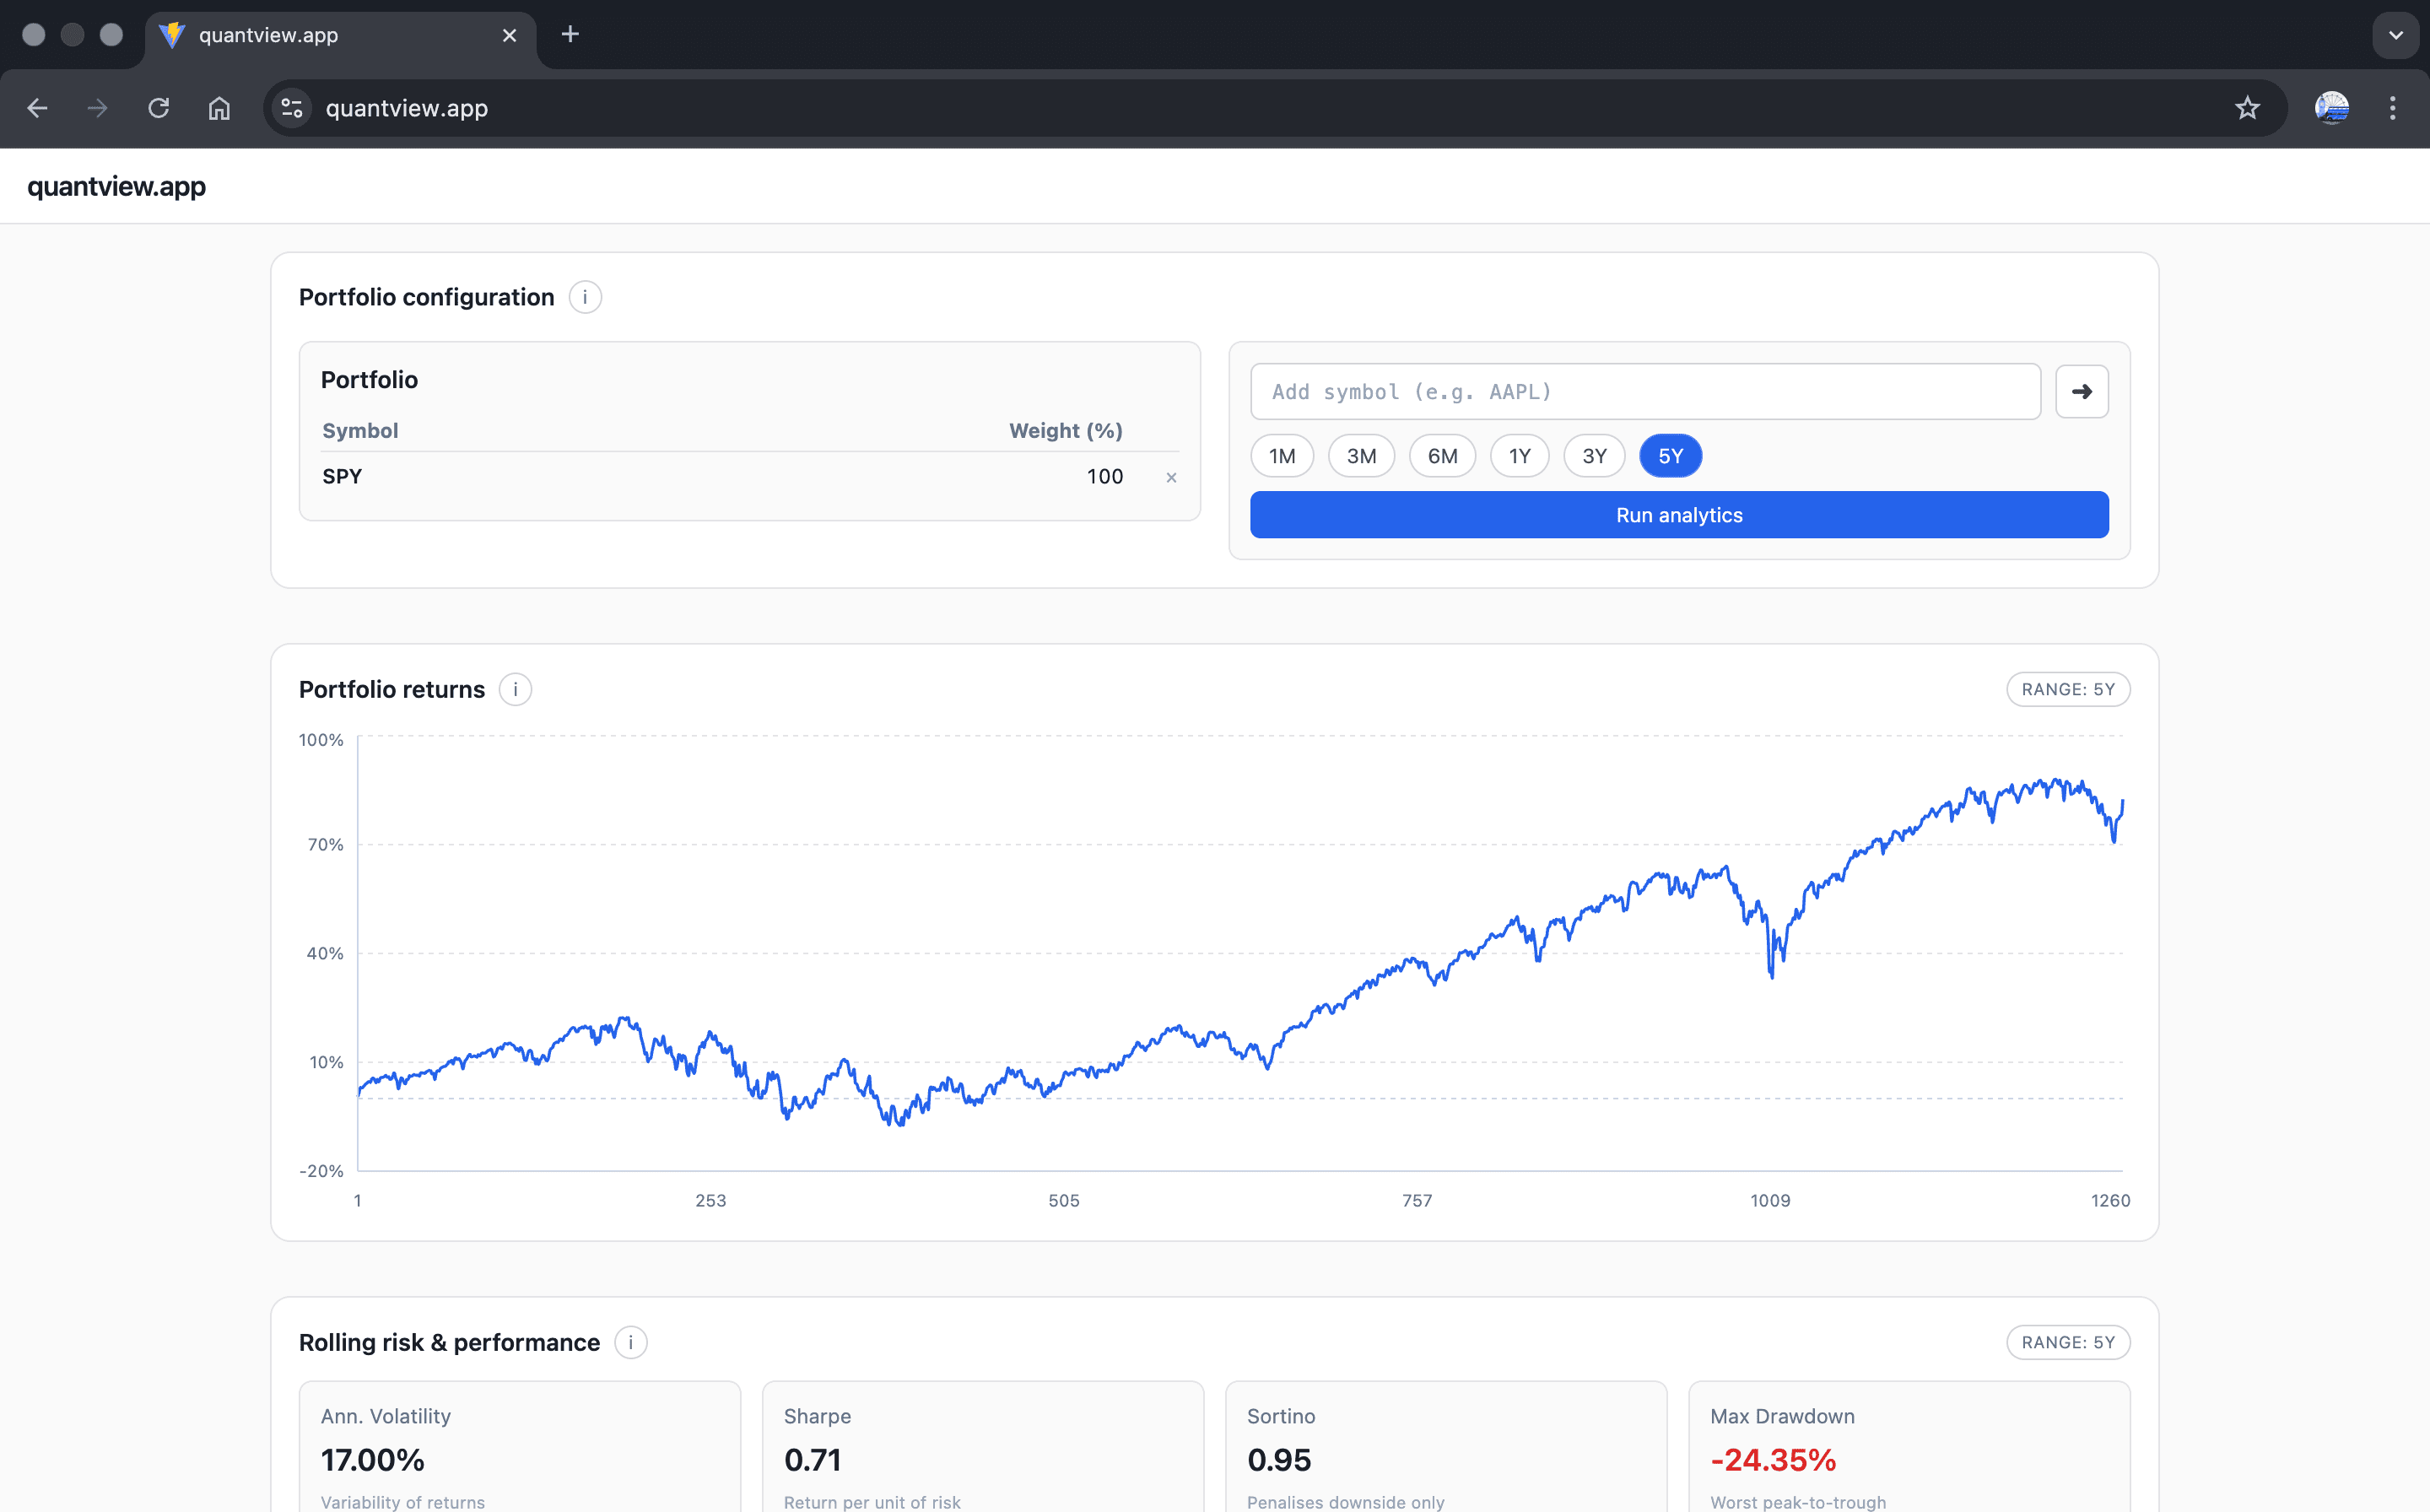
Task: Bookmark this page with the star icon
Action: pyautogui.click(x=2247, y=108)
